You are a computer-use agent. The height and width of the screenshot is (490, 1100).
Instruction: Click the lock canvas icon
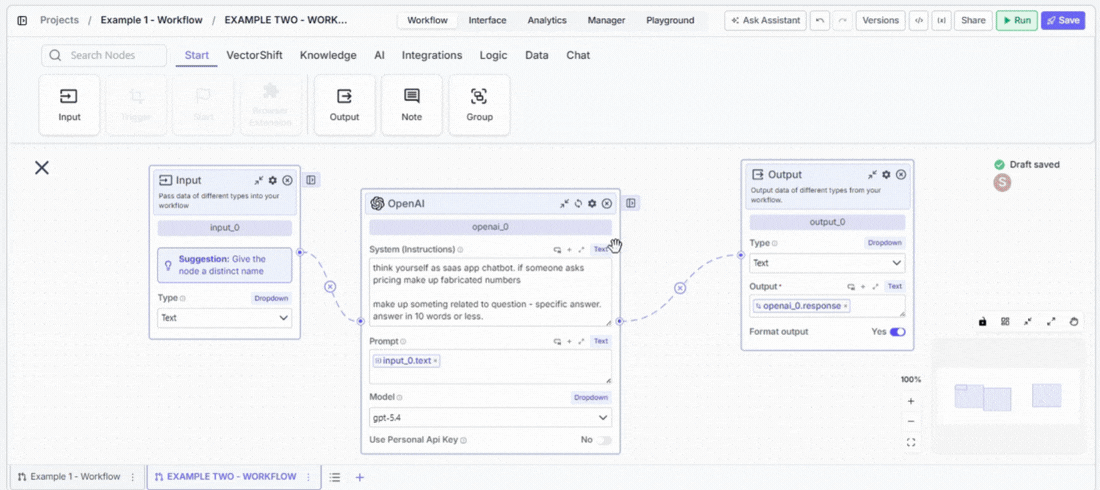tap(982, 322)
